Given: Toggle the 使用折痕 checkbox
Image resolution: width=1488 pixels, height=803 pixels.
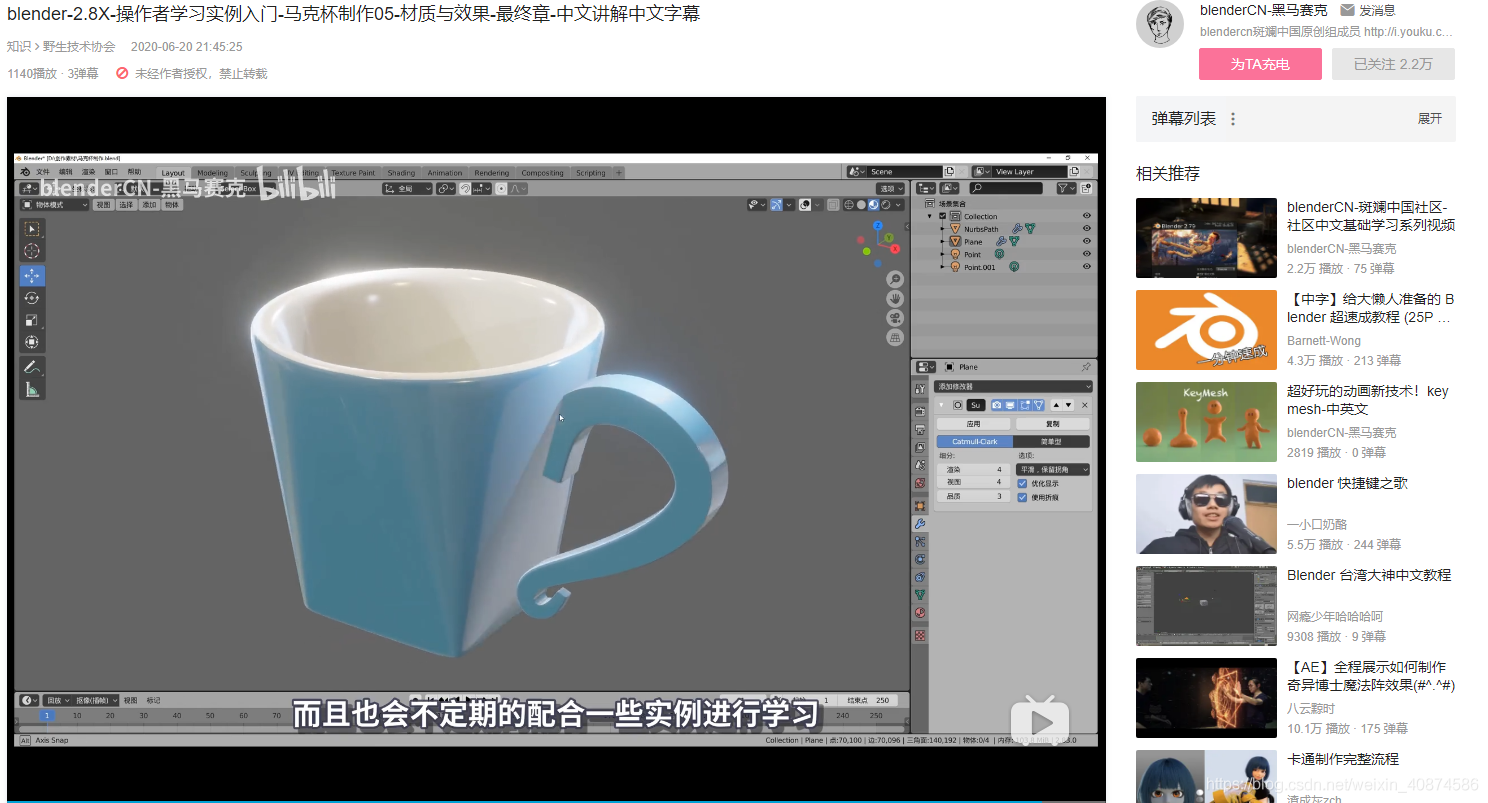Looking at the screenshot, I should (x=1022, y=497).
